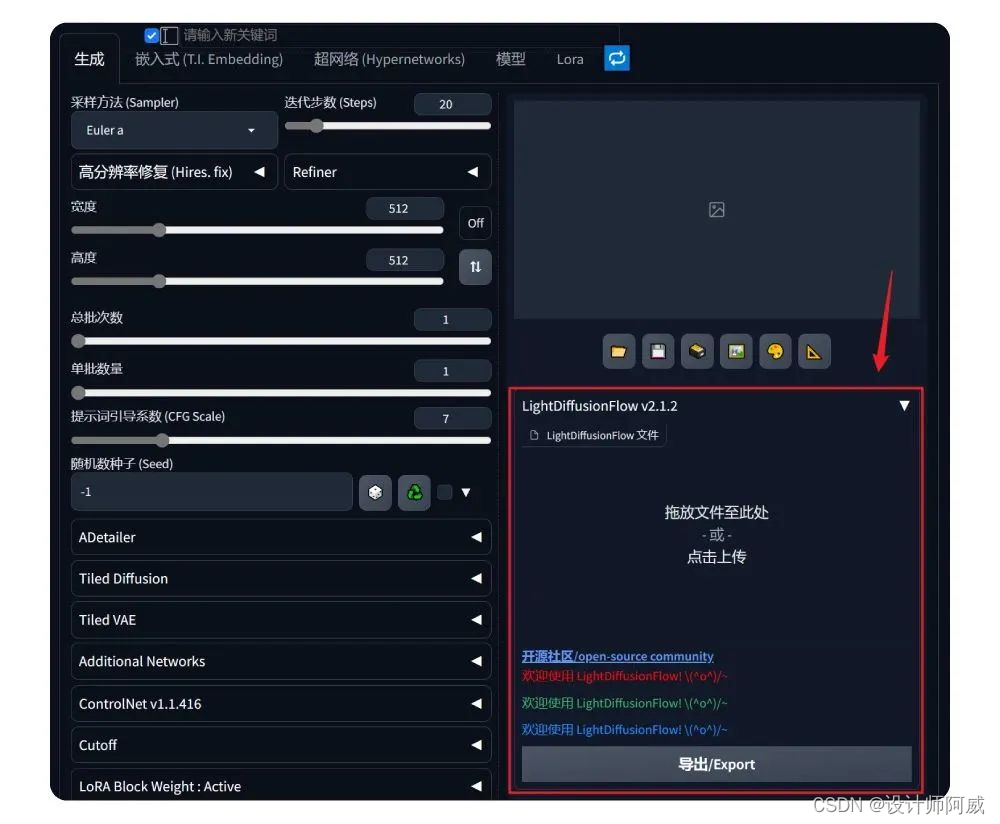This screenshot has width=1000, height=824.
Task: Expand the ControlNet v1.1.416 panel
Action: (x=281, y=703)
